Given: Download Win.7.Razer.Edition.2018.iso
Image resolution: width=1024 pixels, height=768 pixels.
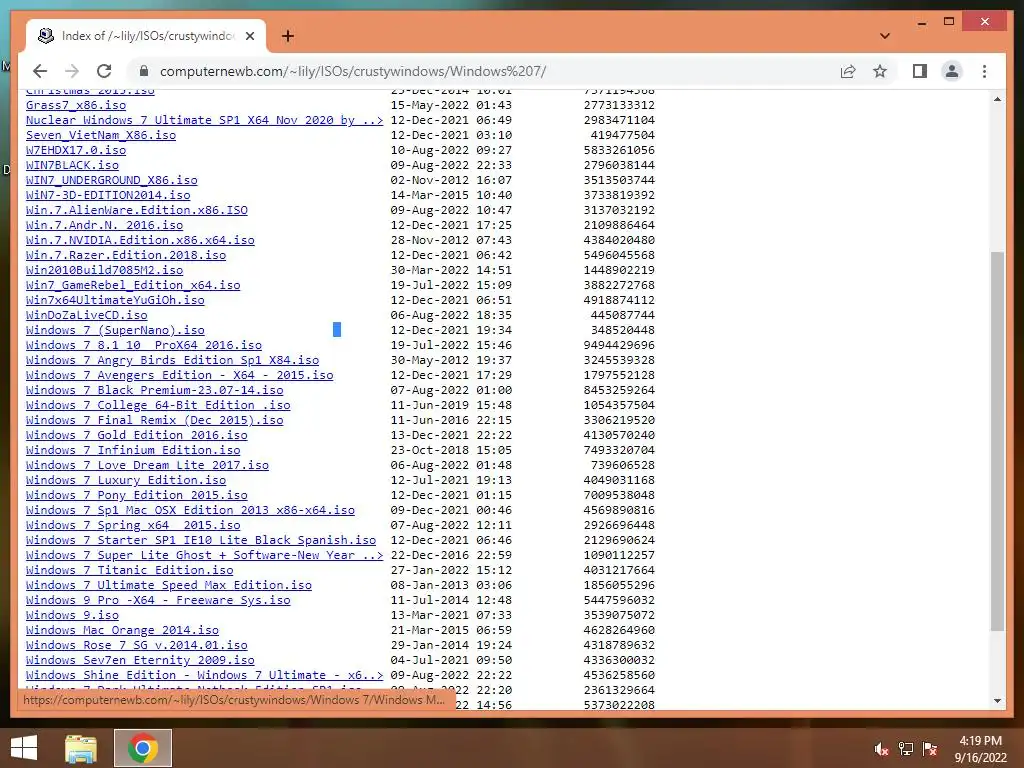Looking at the screenshot, I should [x=126, y=255].
